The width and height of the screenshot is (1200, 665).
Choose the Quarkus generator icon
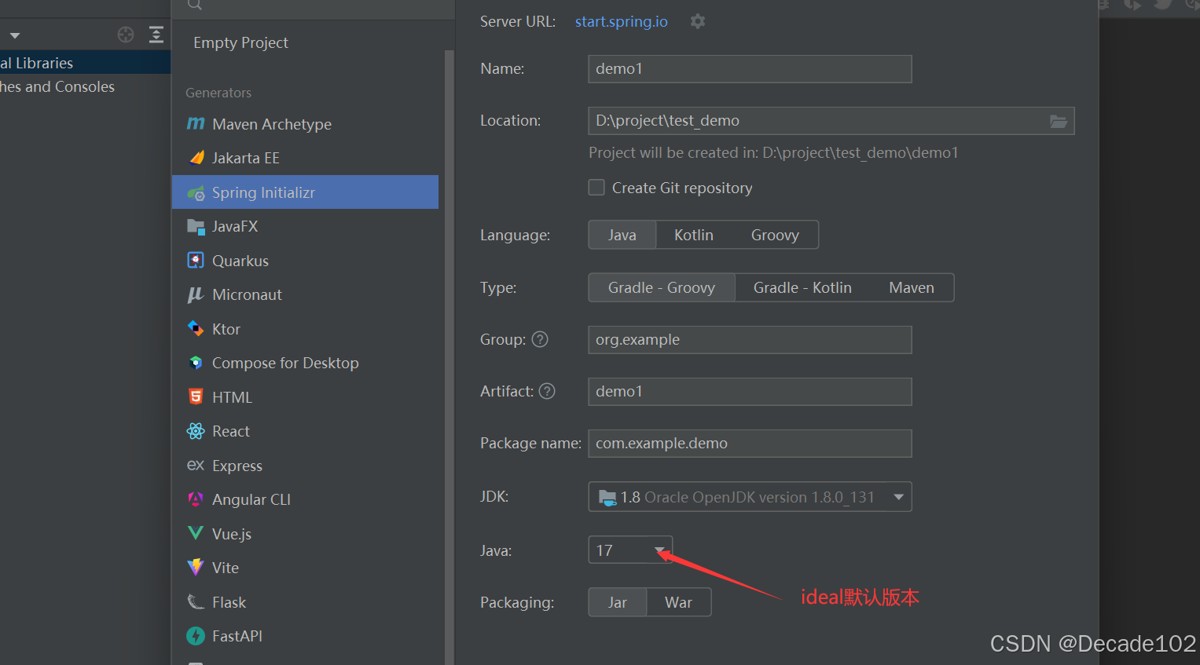(196, 260)
